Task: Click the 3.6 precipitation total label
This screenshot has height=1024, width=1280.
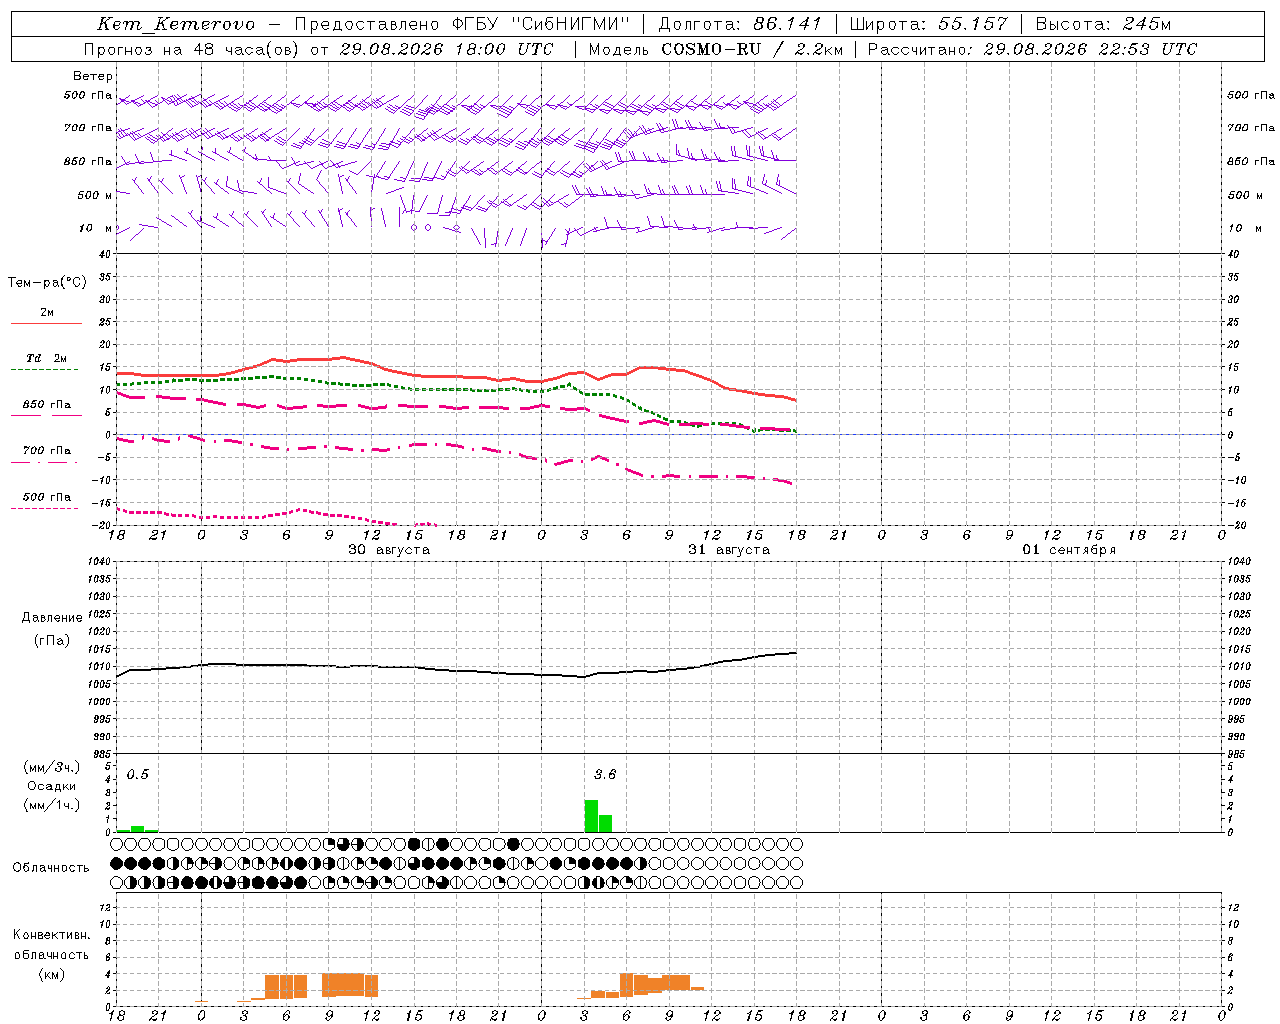Action: point(605,774)
